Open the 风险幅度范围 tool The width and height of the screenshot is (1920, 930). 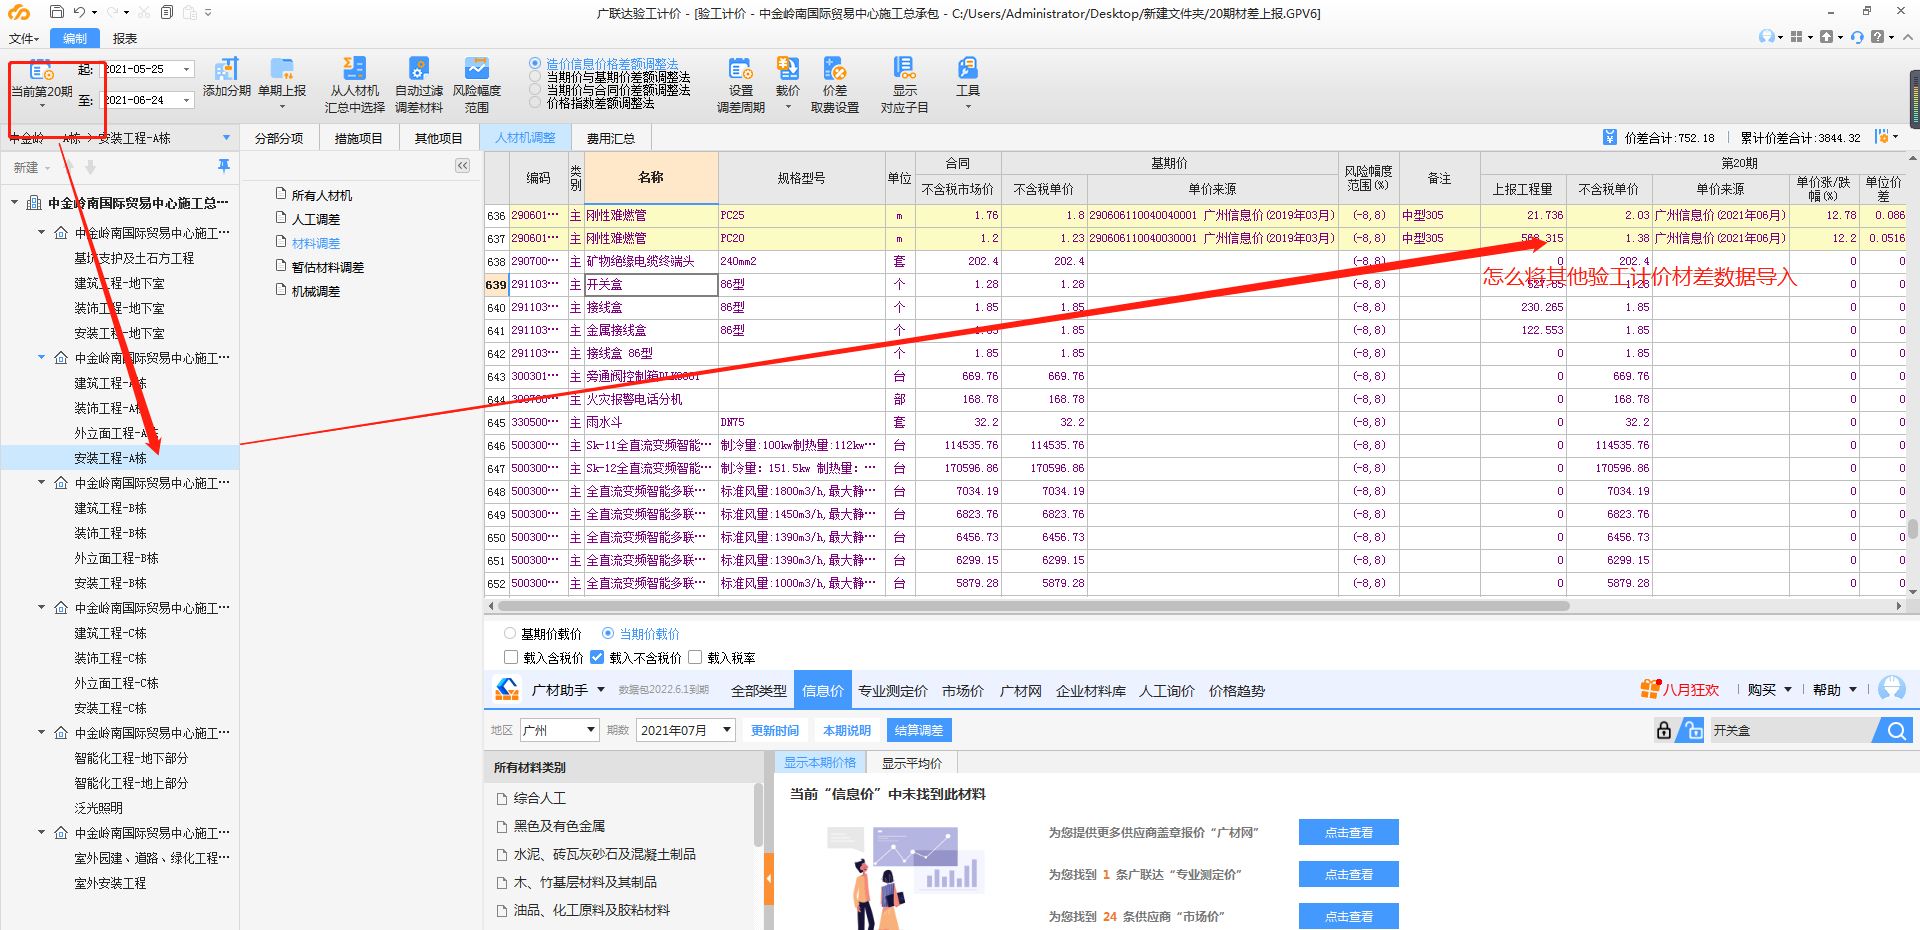tap(477, 85)
